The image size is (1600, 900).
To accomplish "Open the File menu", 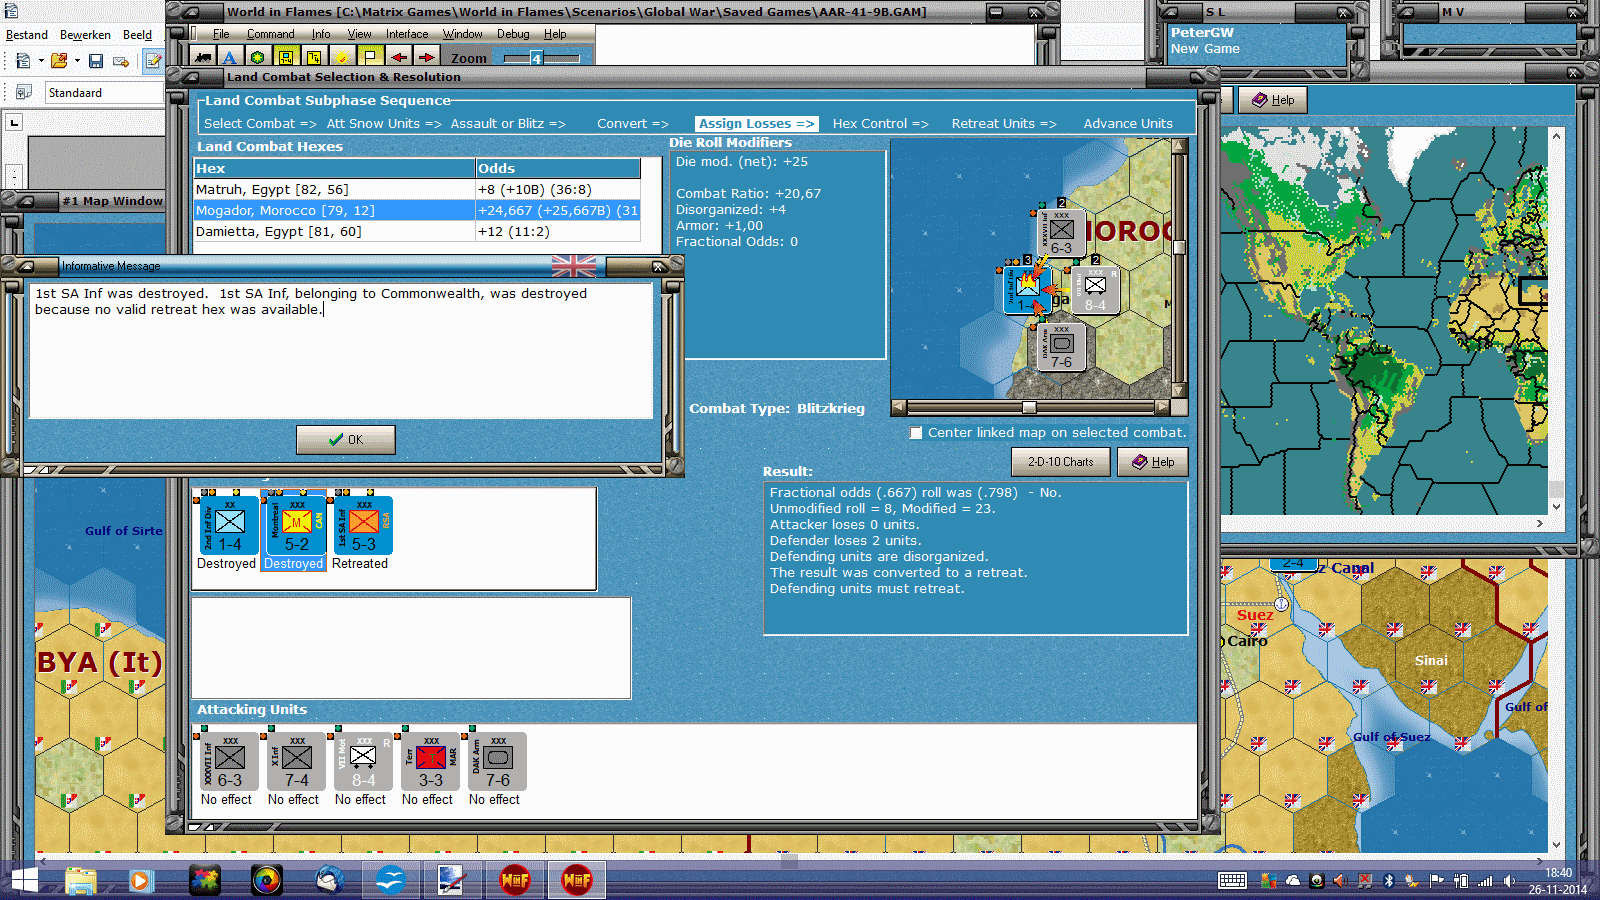I will point(221,34).
